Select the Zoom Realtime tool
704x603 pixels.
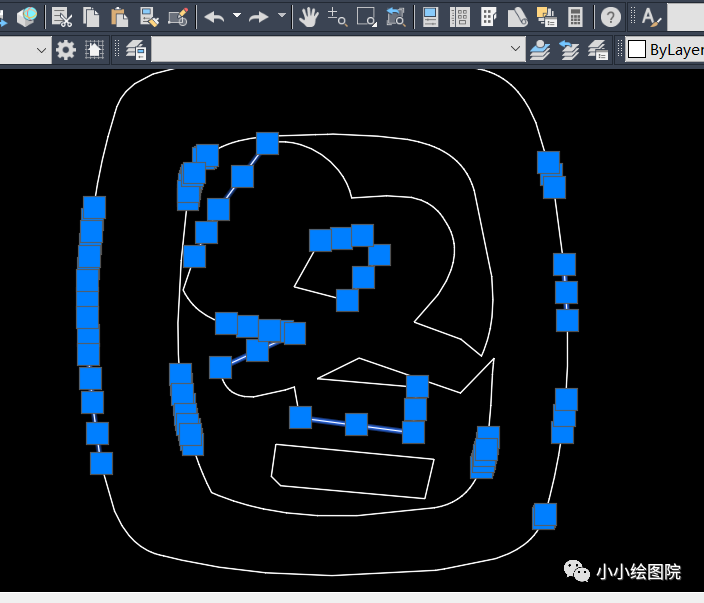(338, 17)
